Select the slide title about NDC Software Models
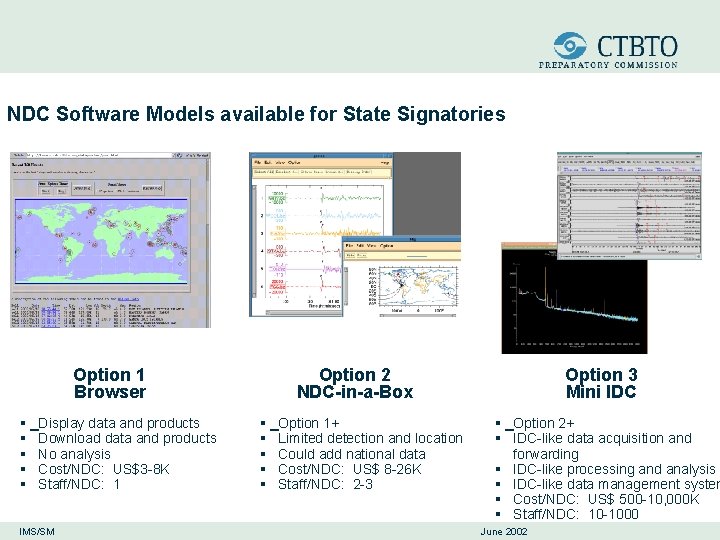Screen dimensions: 720x540 [256, 114]
